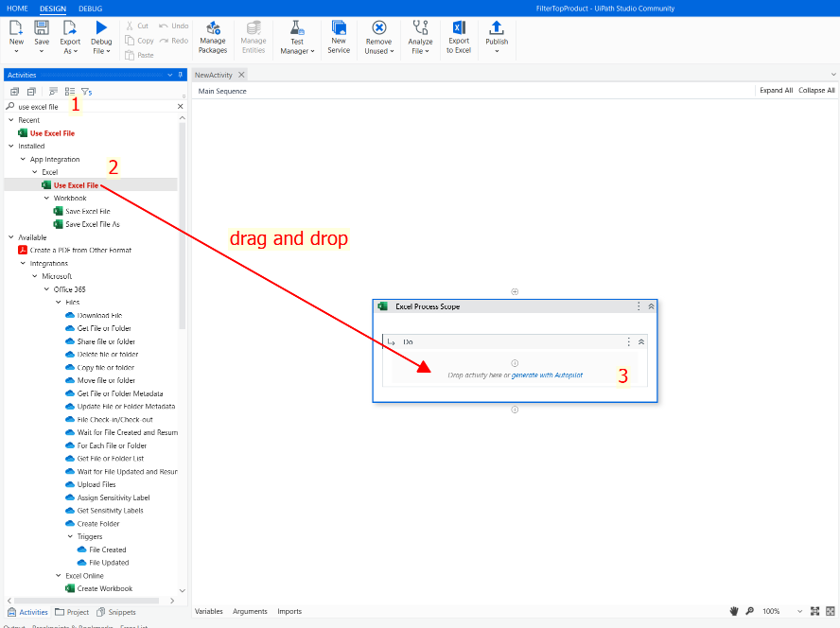This screenshot has height=628, width=840.
Task: Click Redo in the ribbon
Action: click(174, 40)
